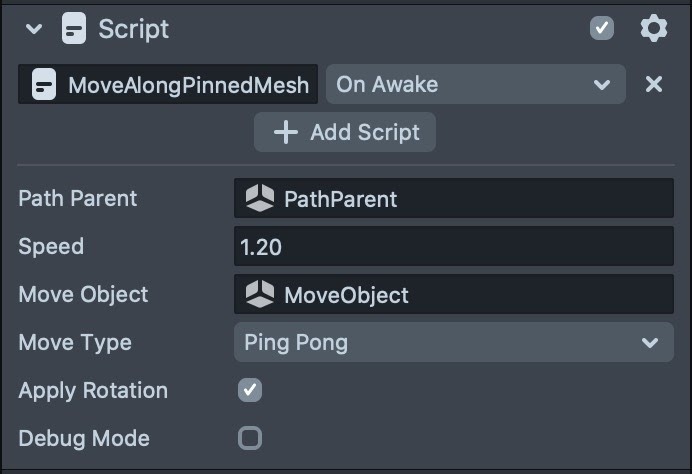Click the PathParent reference field text
Image resolution: width=692 pixels, height=474 pixels.
pyautogui.click(x=341, y=199)
